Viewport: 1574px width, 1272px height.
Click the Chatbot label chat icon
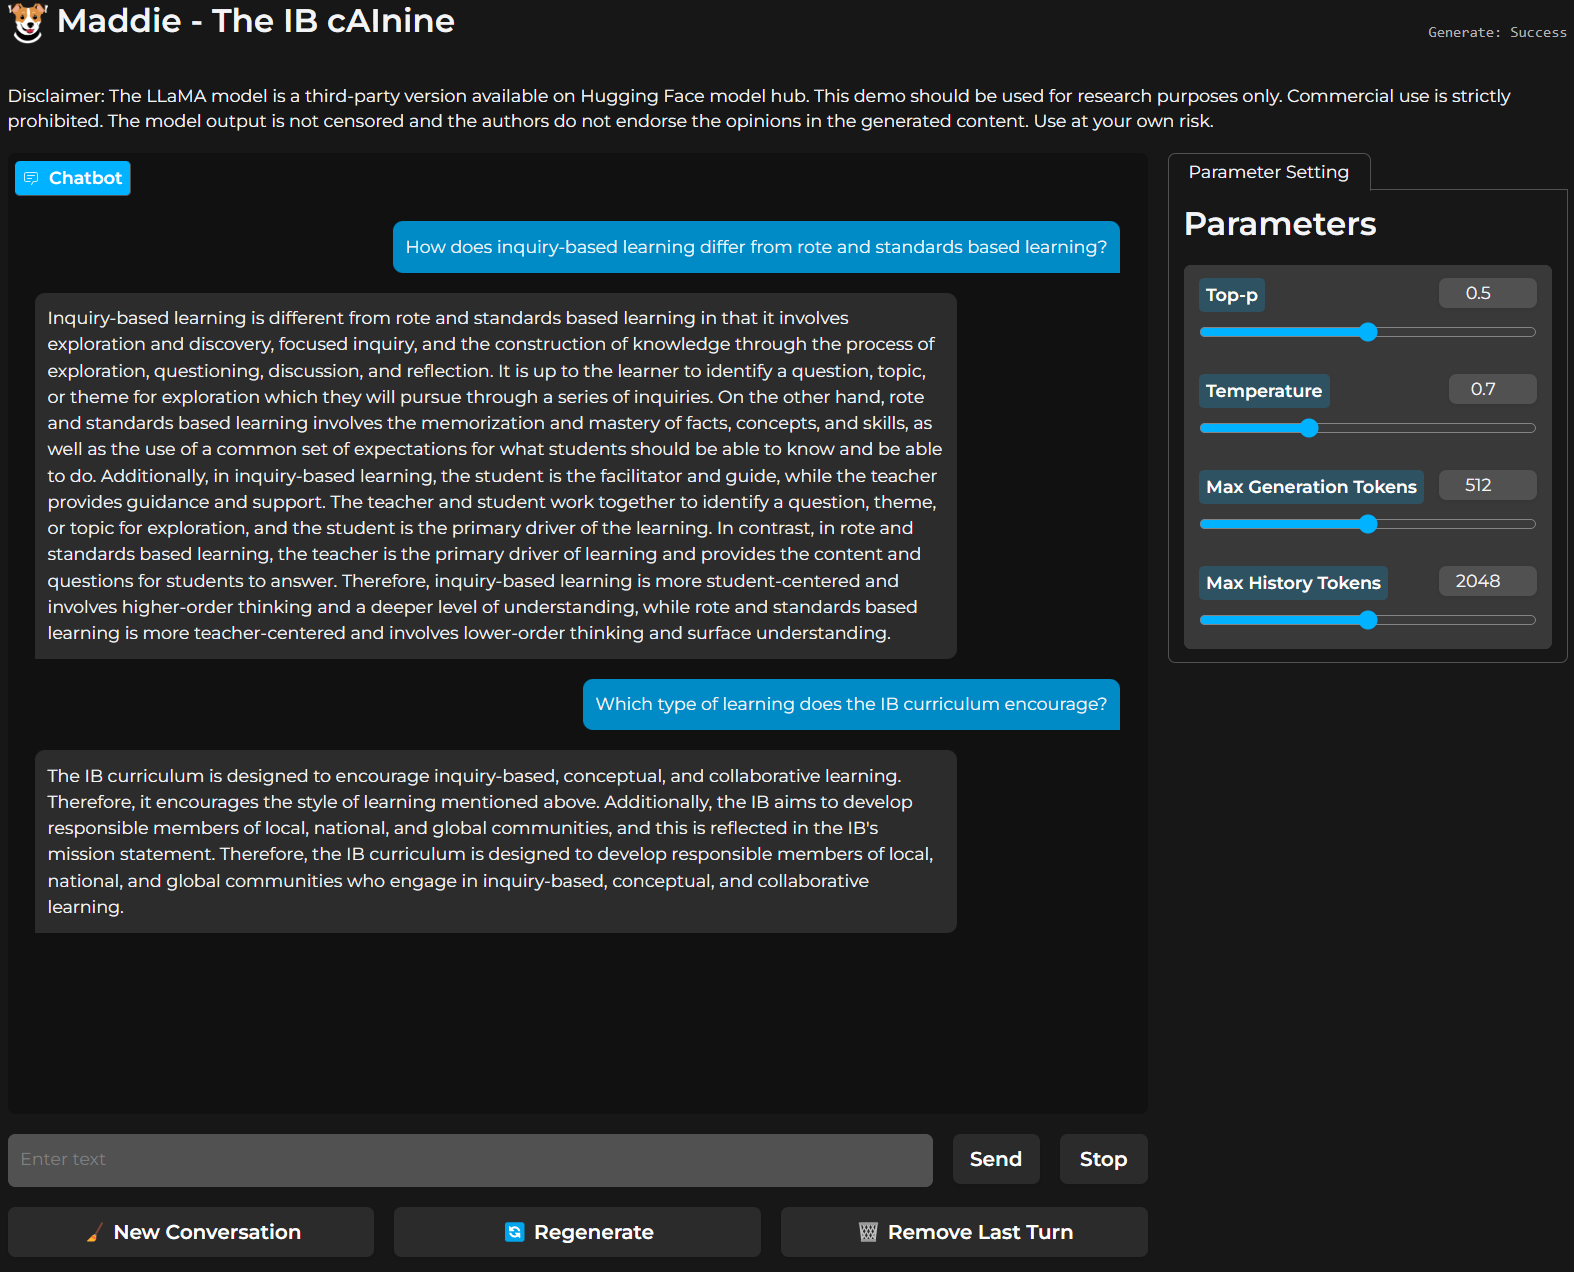(31, 178)
